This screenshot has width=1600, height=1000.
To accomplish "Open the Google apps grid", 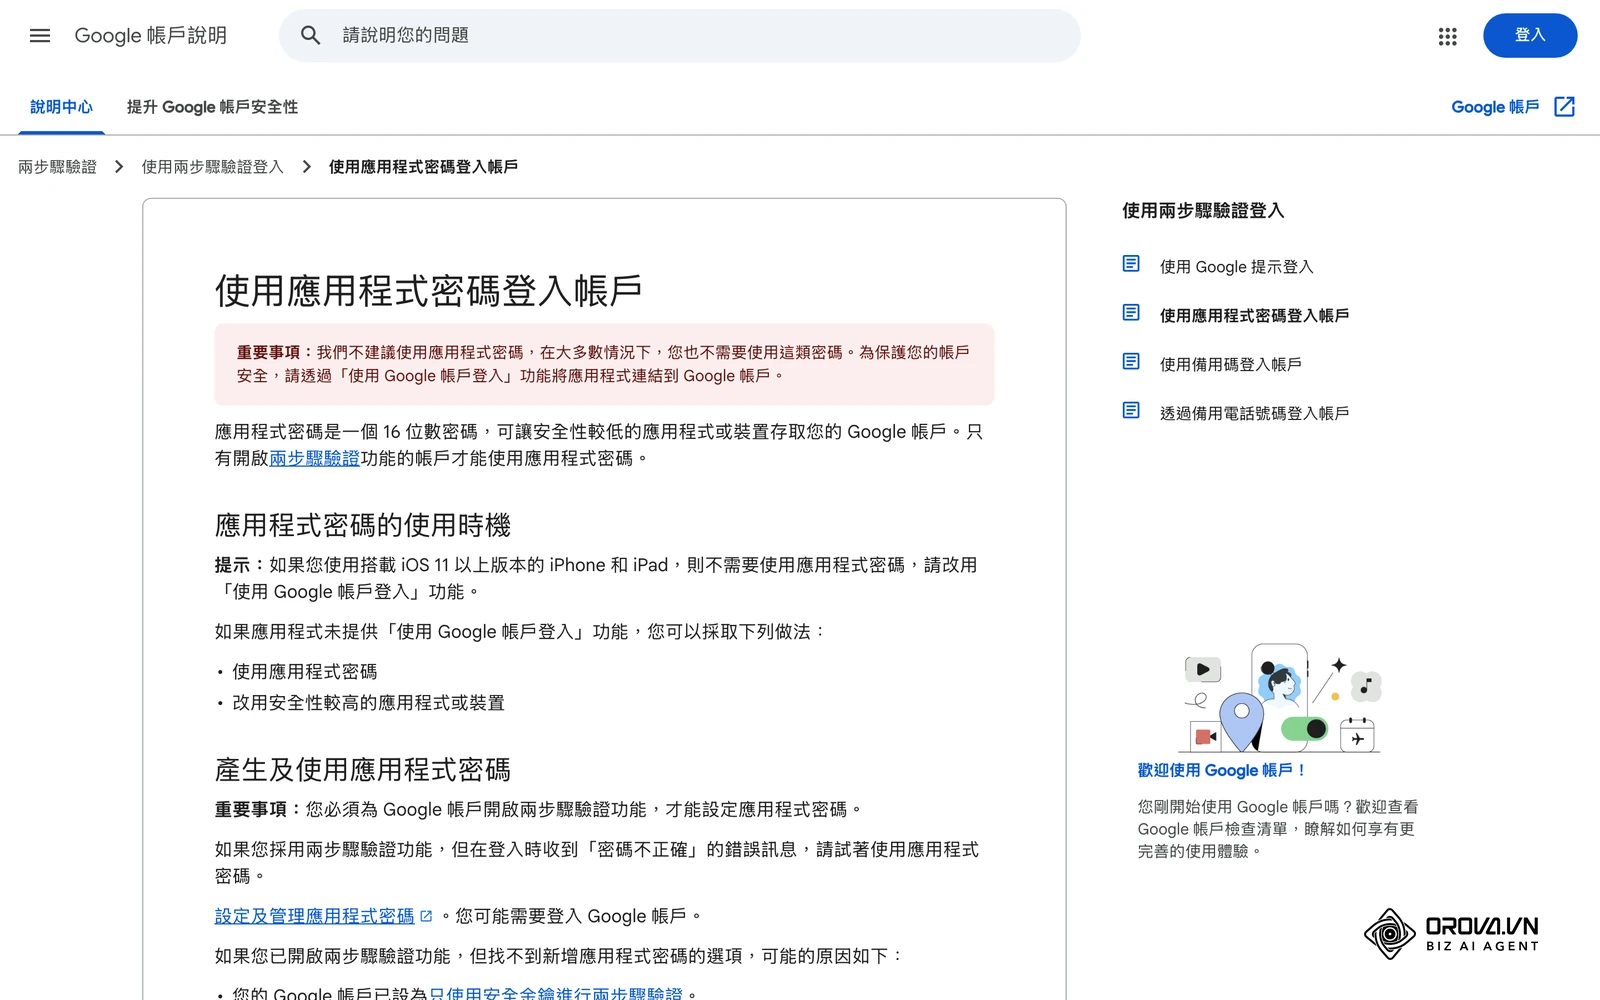I will point(1447,36).
